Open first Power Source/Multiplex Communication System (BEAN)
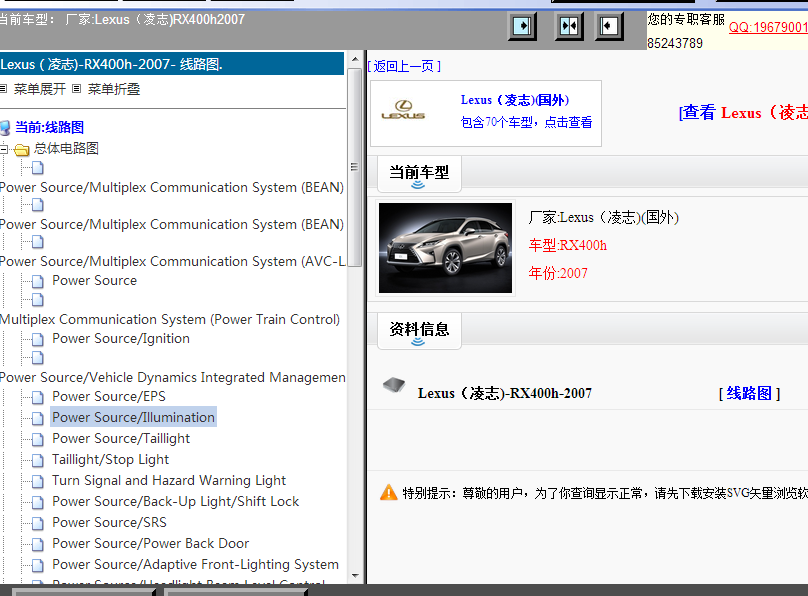 click(172, 187)
